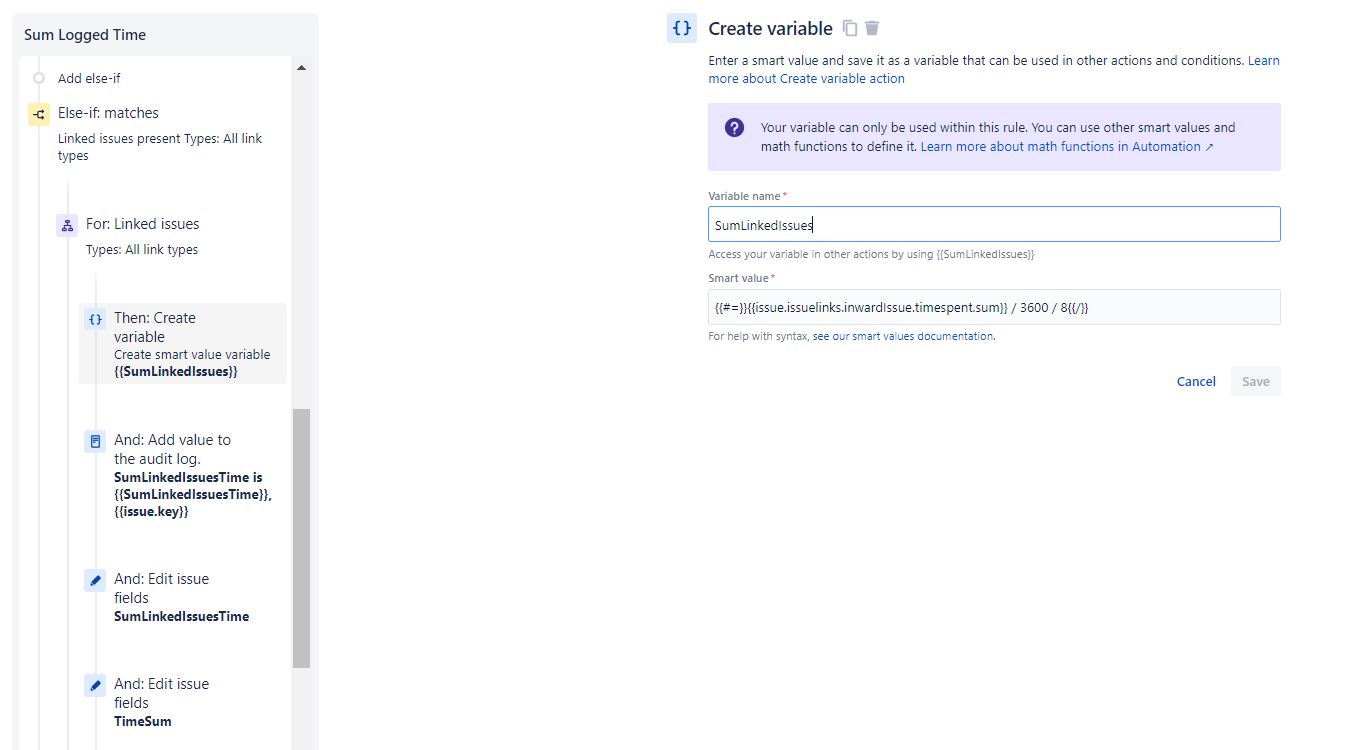The height and width of the screenshot is (750, 1351).
Task: Open Learn more about Create variable action link
Action: 994,69
